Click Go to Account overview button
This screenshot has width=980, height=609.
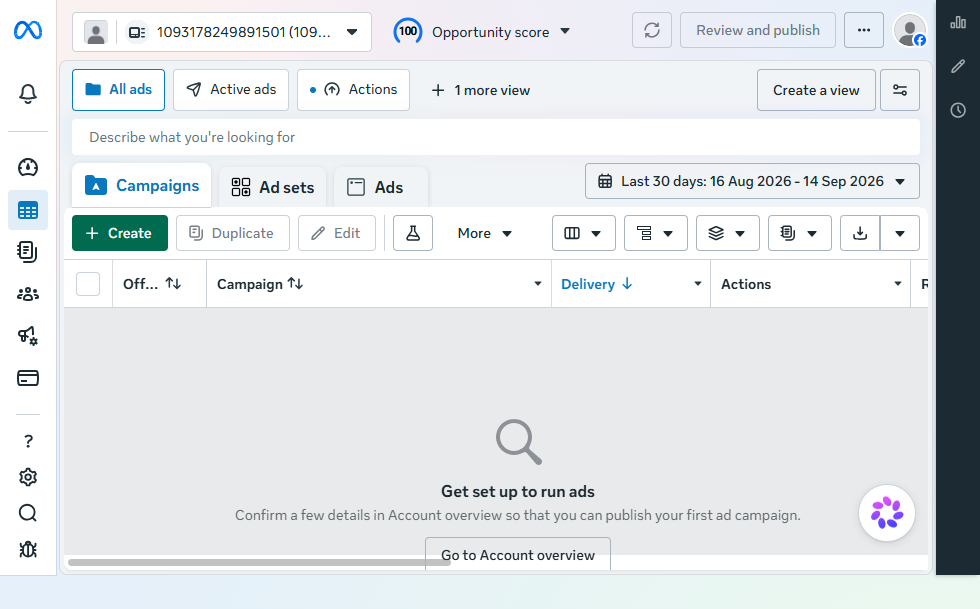[x=518, y=554]
